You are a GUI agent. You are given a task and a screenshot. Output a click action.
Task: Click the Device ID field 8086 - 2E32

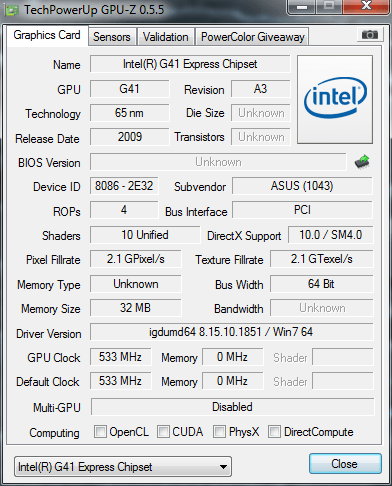tap(124, 186)
